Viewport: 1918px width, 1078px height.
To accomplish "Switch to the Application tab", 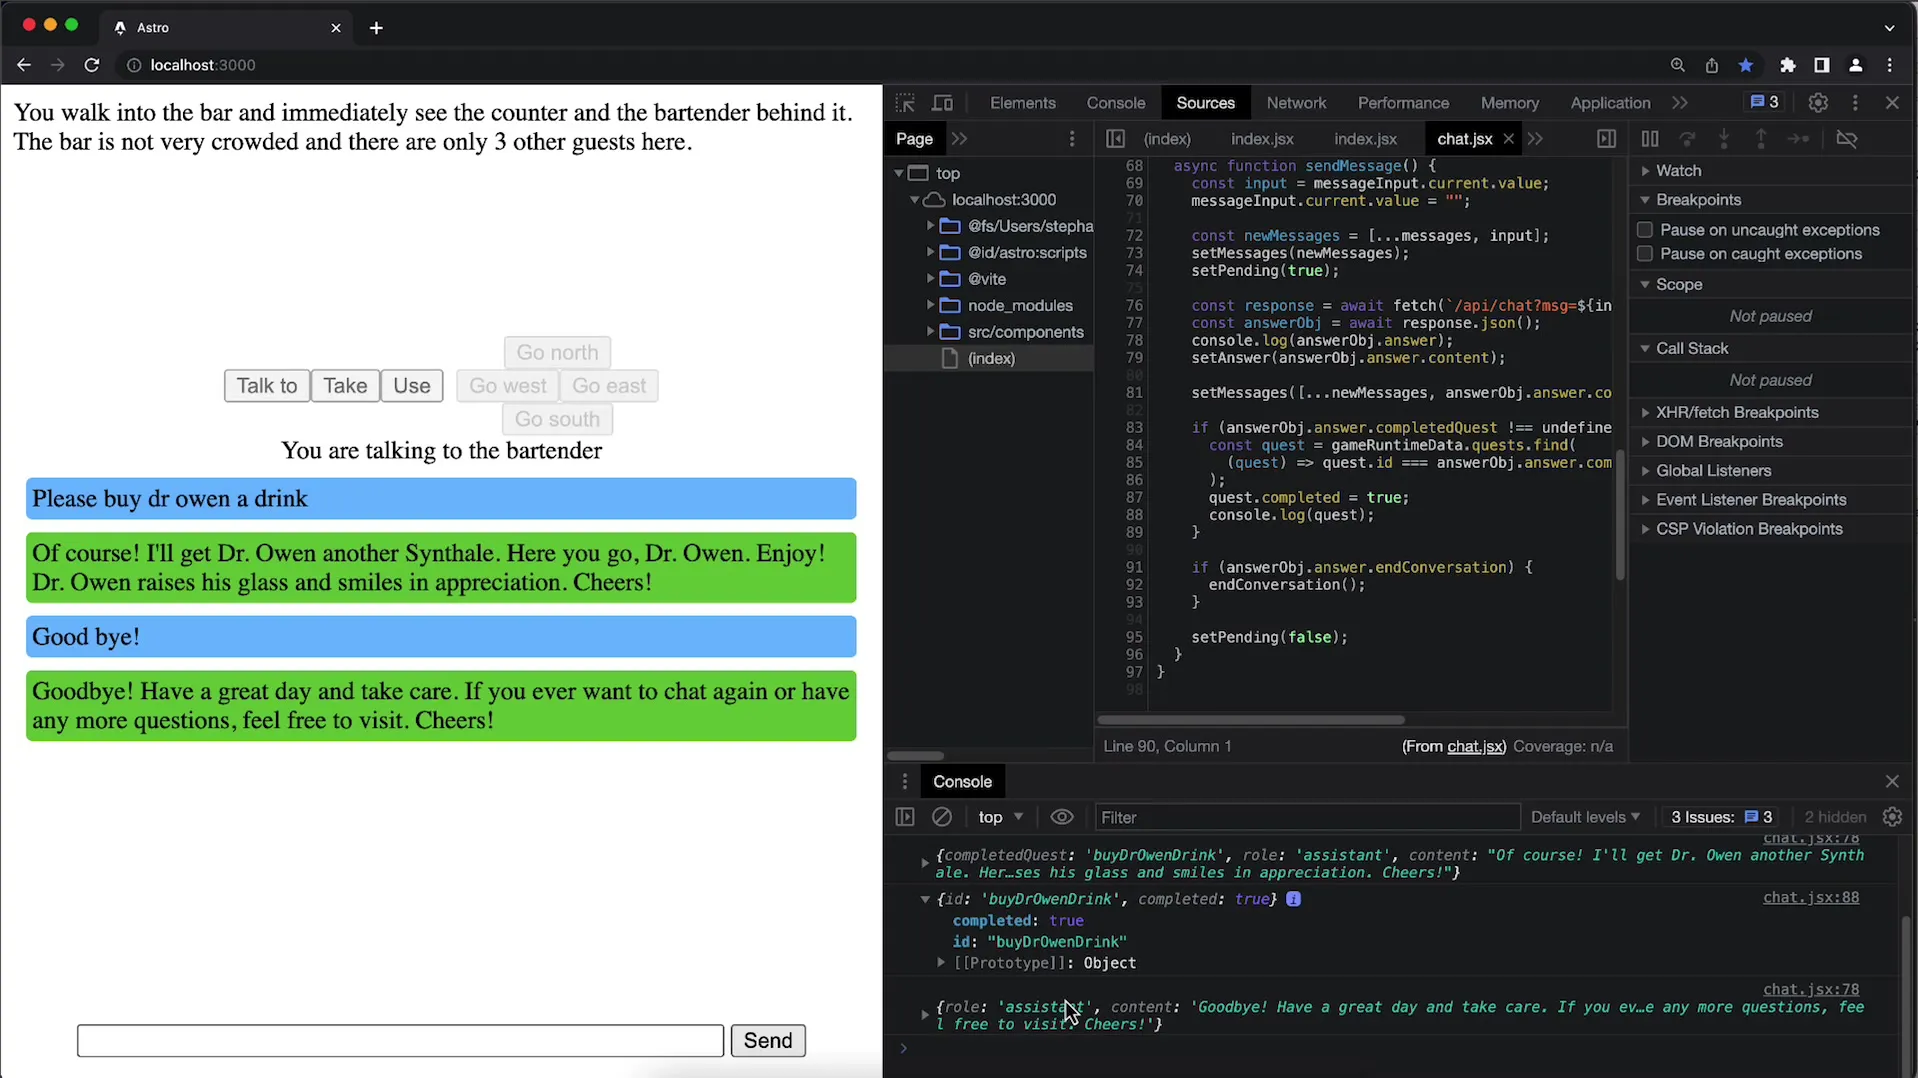I will point(1609,103).
